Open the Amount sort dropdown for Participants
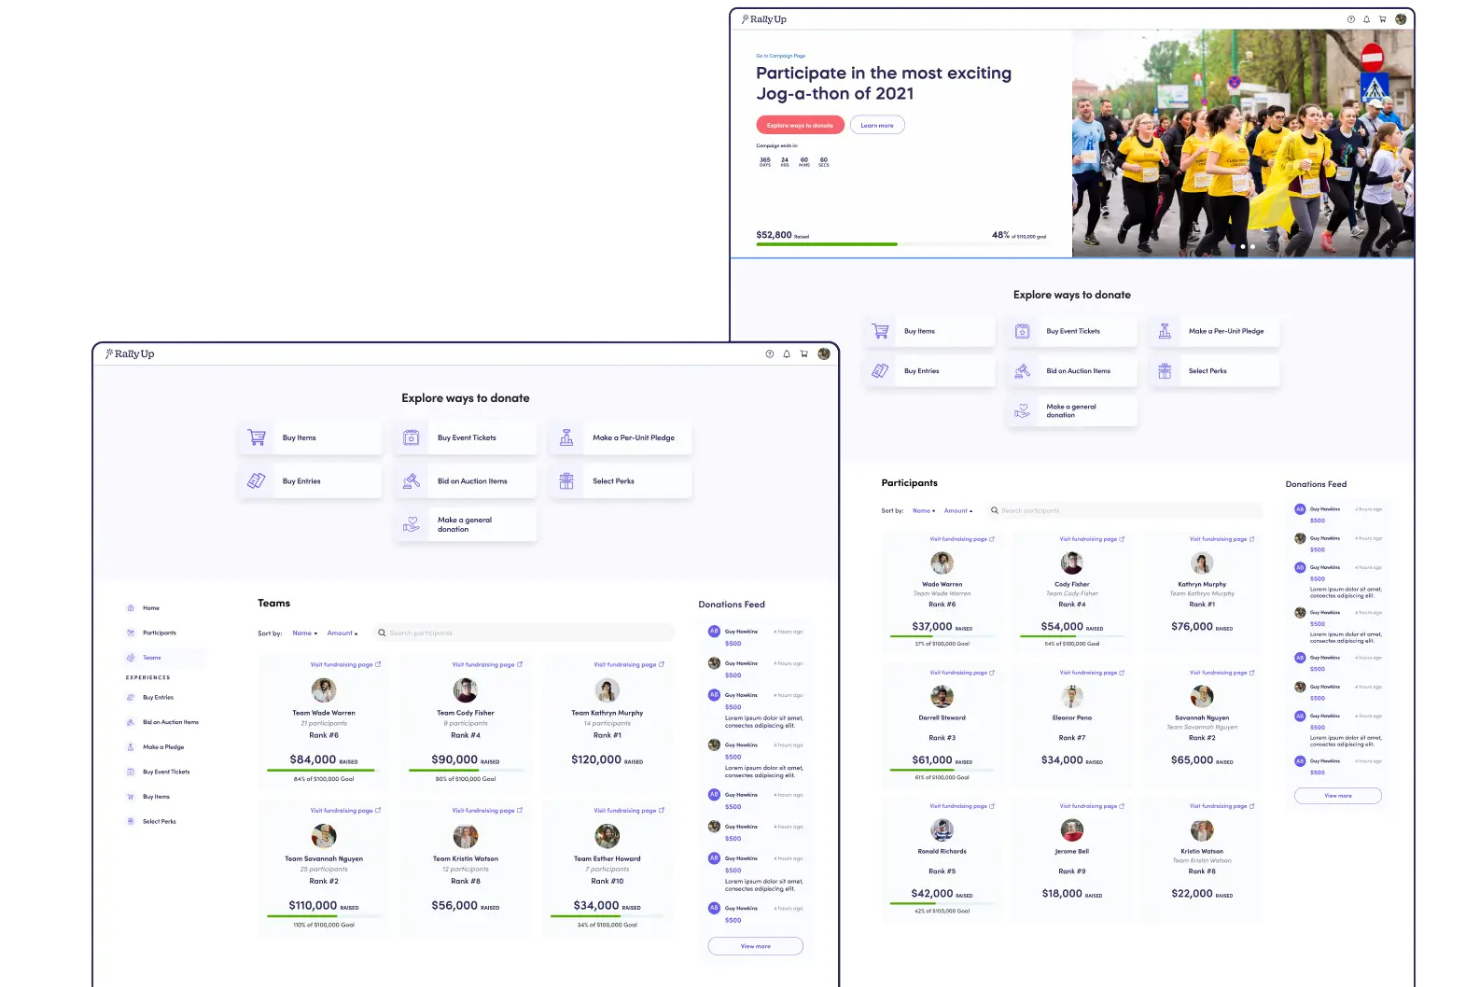Viewport: 1480px width, 987px height. click(x=958, y=510)
